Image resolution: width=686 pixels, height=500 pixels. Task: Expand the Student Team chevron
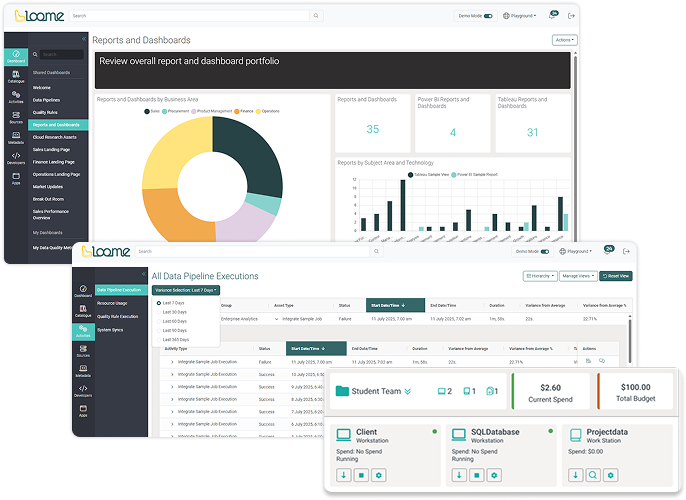[407, 392]
